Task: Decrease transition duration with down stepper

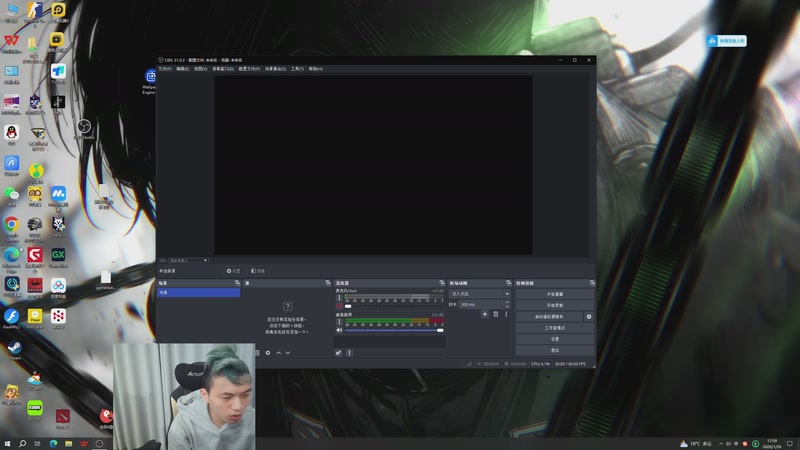Action: click(x=507, y=307)
